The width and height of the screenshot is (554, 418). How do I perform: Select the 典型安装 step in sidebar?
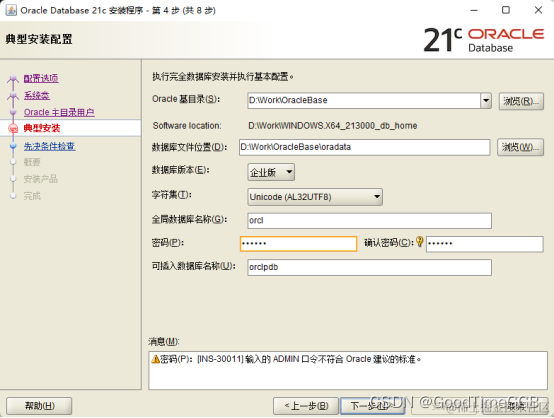42,128
